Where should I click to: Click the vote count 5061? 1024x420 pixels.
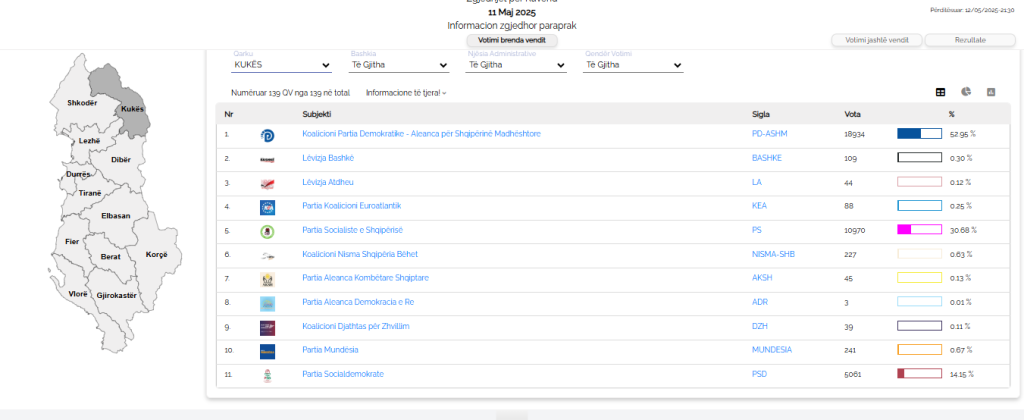pyautogui.click(x=853, y=374)
